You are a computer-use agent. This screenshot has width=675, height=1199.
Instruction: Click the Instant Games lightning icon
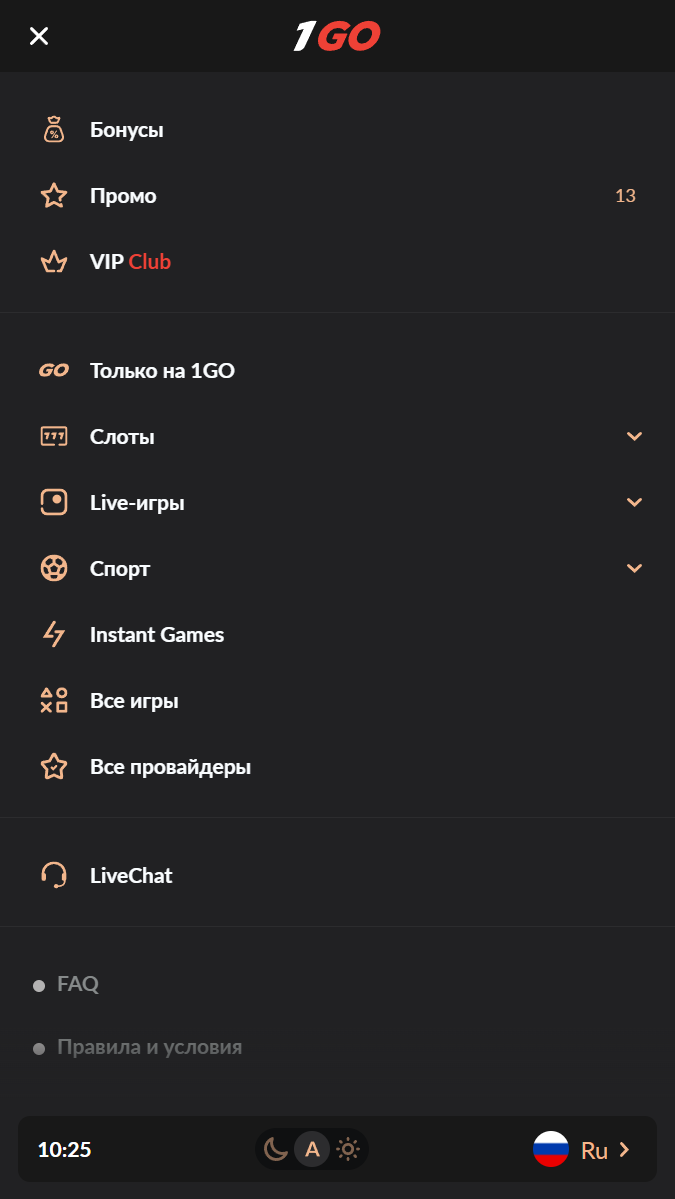pyautogui.click(x=54, y=635)
